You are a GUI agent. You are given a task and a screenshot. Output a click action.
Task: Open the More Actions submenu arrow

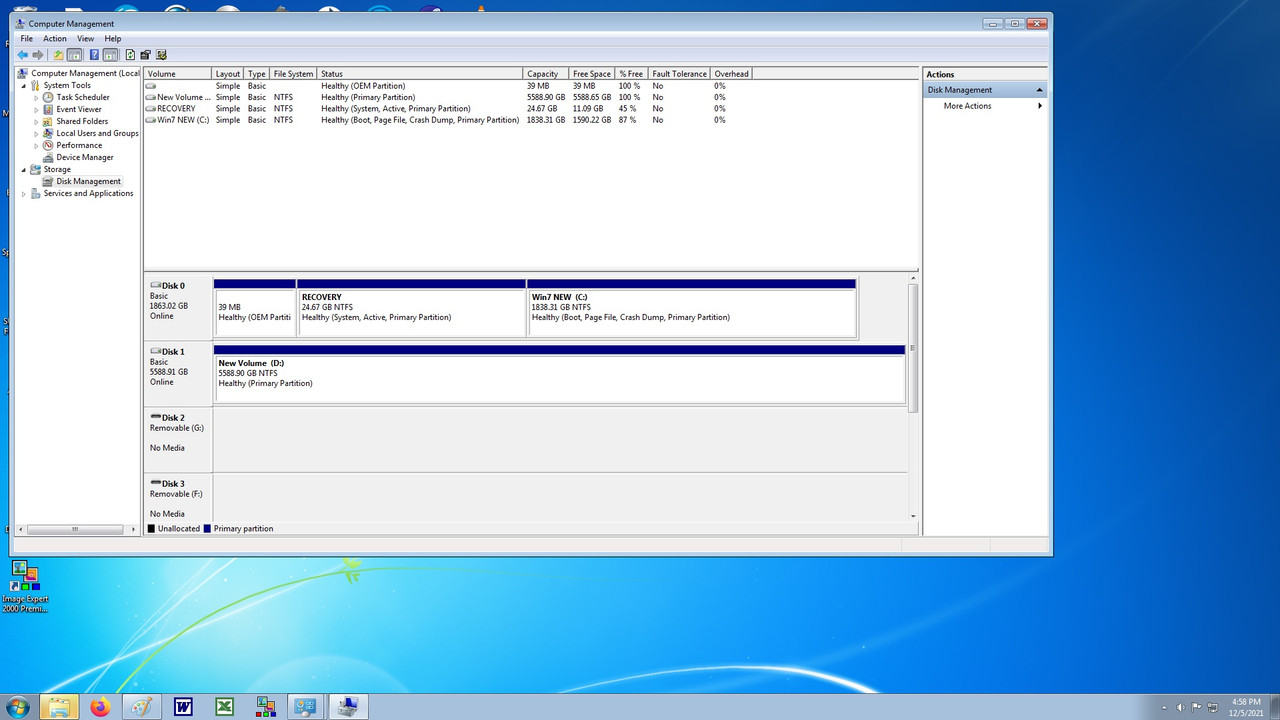point(1040,106)
